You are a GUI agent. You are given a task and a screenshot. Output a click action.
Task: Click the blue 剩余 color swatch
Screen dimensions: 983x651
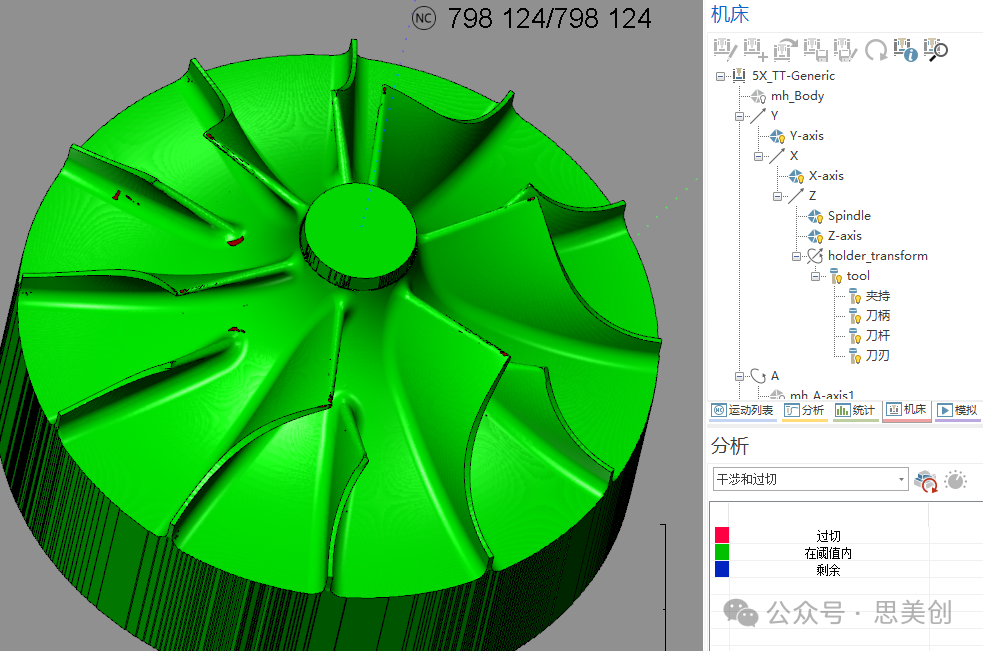[x=722, y=569]
